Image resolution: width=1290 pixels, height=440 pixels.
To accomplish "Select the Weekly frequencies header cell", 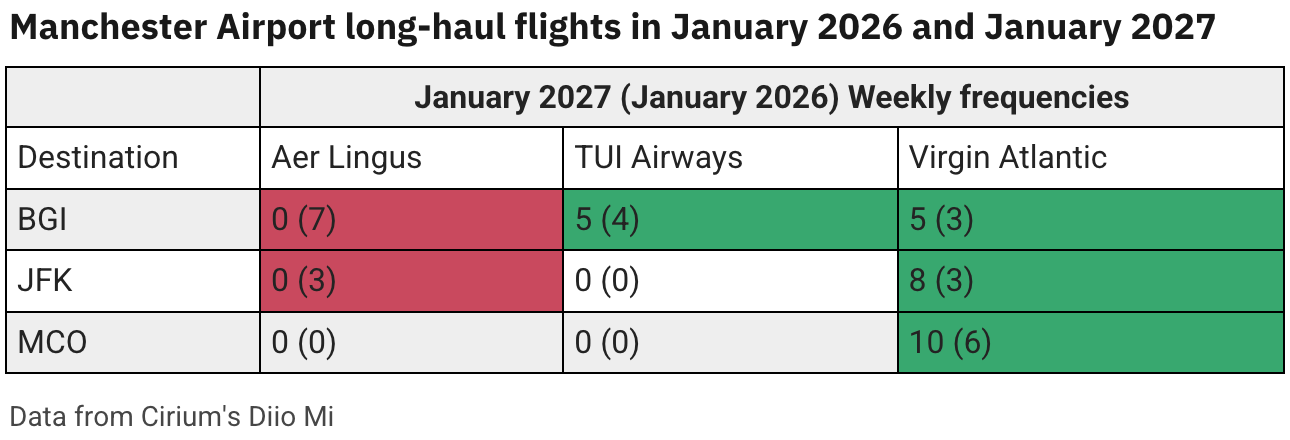I will (771, 97).
